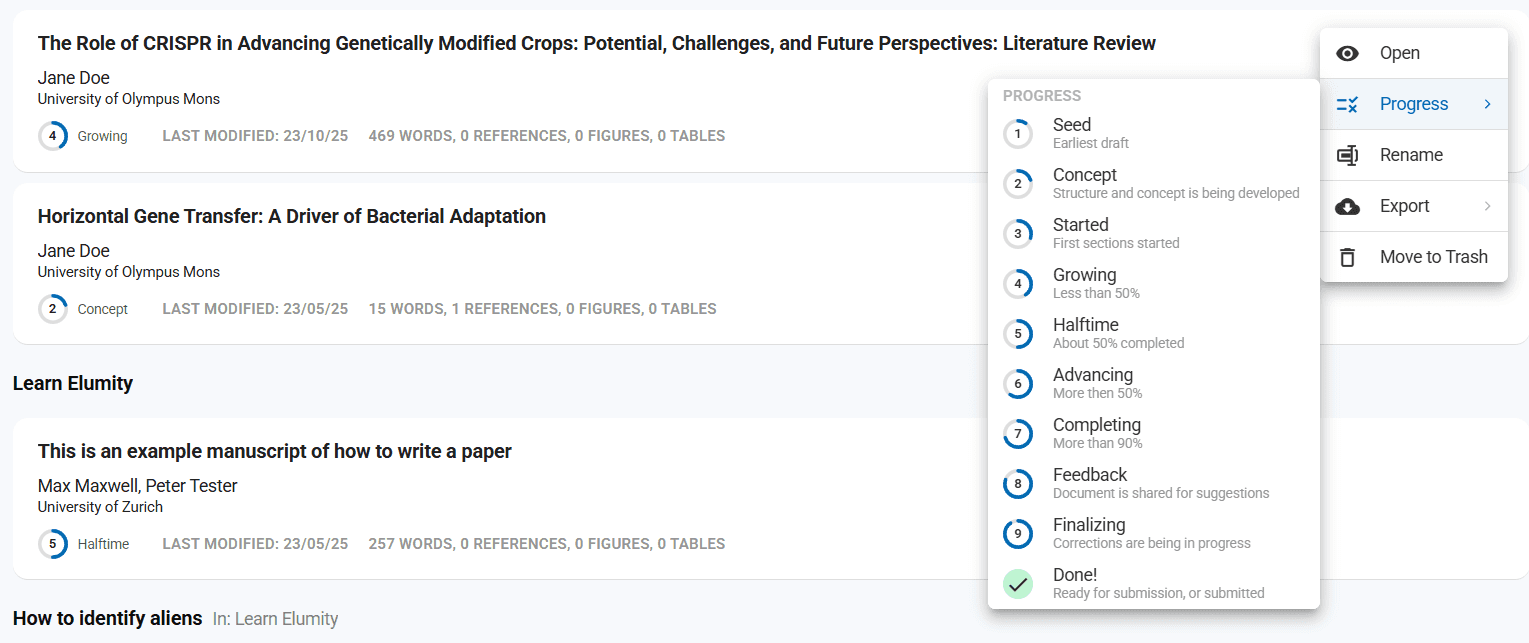Click the eye icon next to Open
The image size is (1529, 643).
1347,54
